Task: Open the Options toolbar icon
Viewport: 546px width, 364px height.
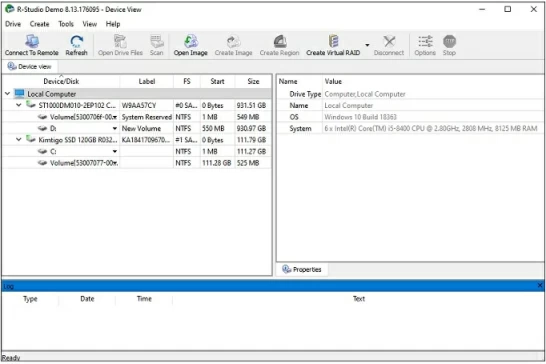Action: (425, 41)
